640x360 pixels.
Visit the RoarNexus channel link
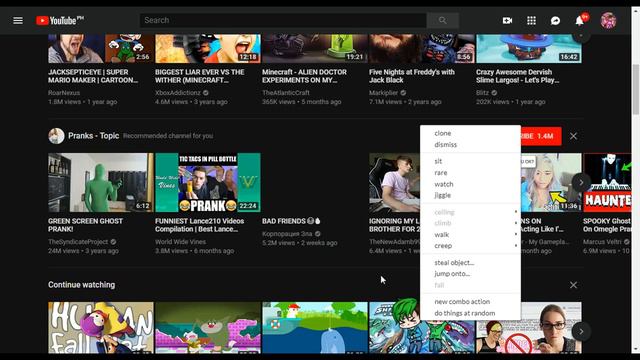(64, 93)
